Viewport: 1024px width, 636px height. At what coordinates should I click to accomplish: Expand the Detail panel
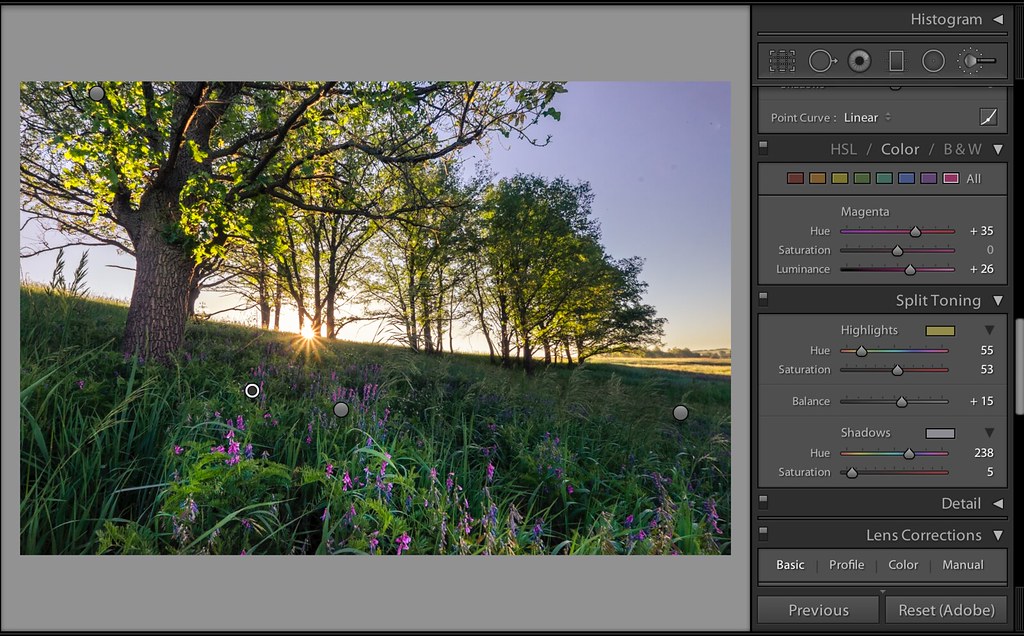[997, 503]
